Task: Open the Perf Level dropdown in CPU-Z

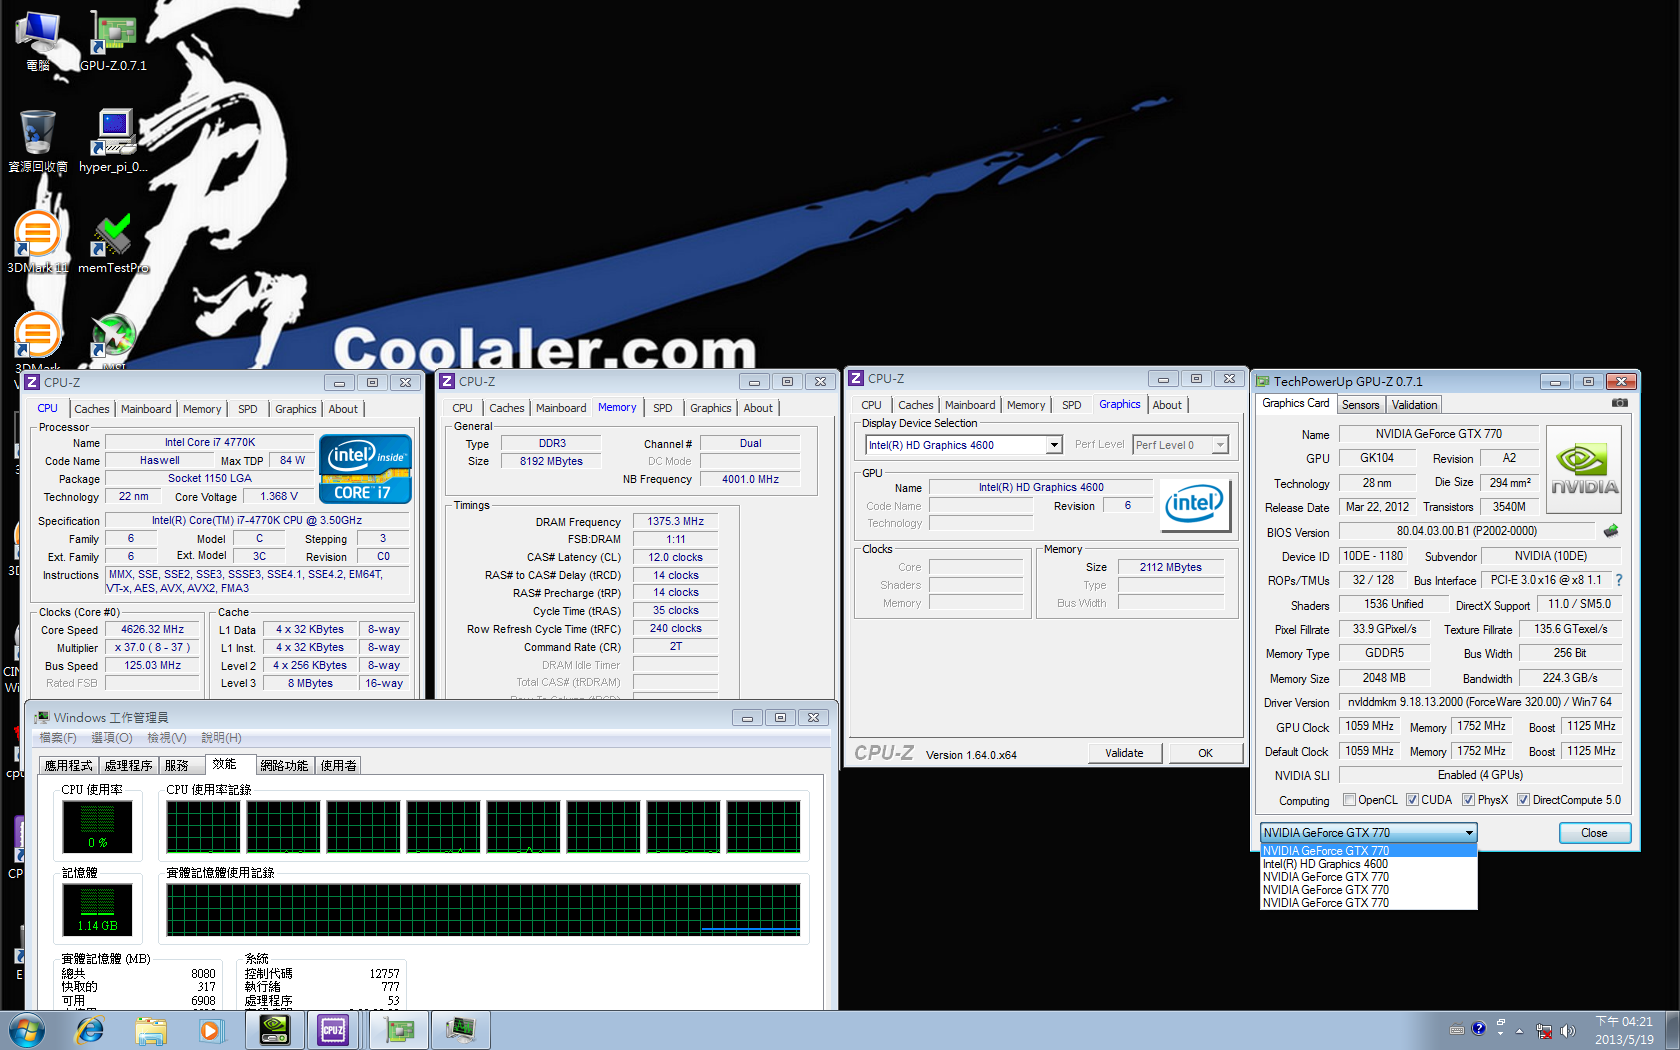Action: click(x=1220, y=445)
